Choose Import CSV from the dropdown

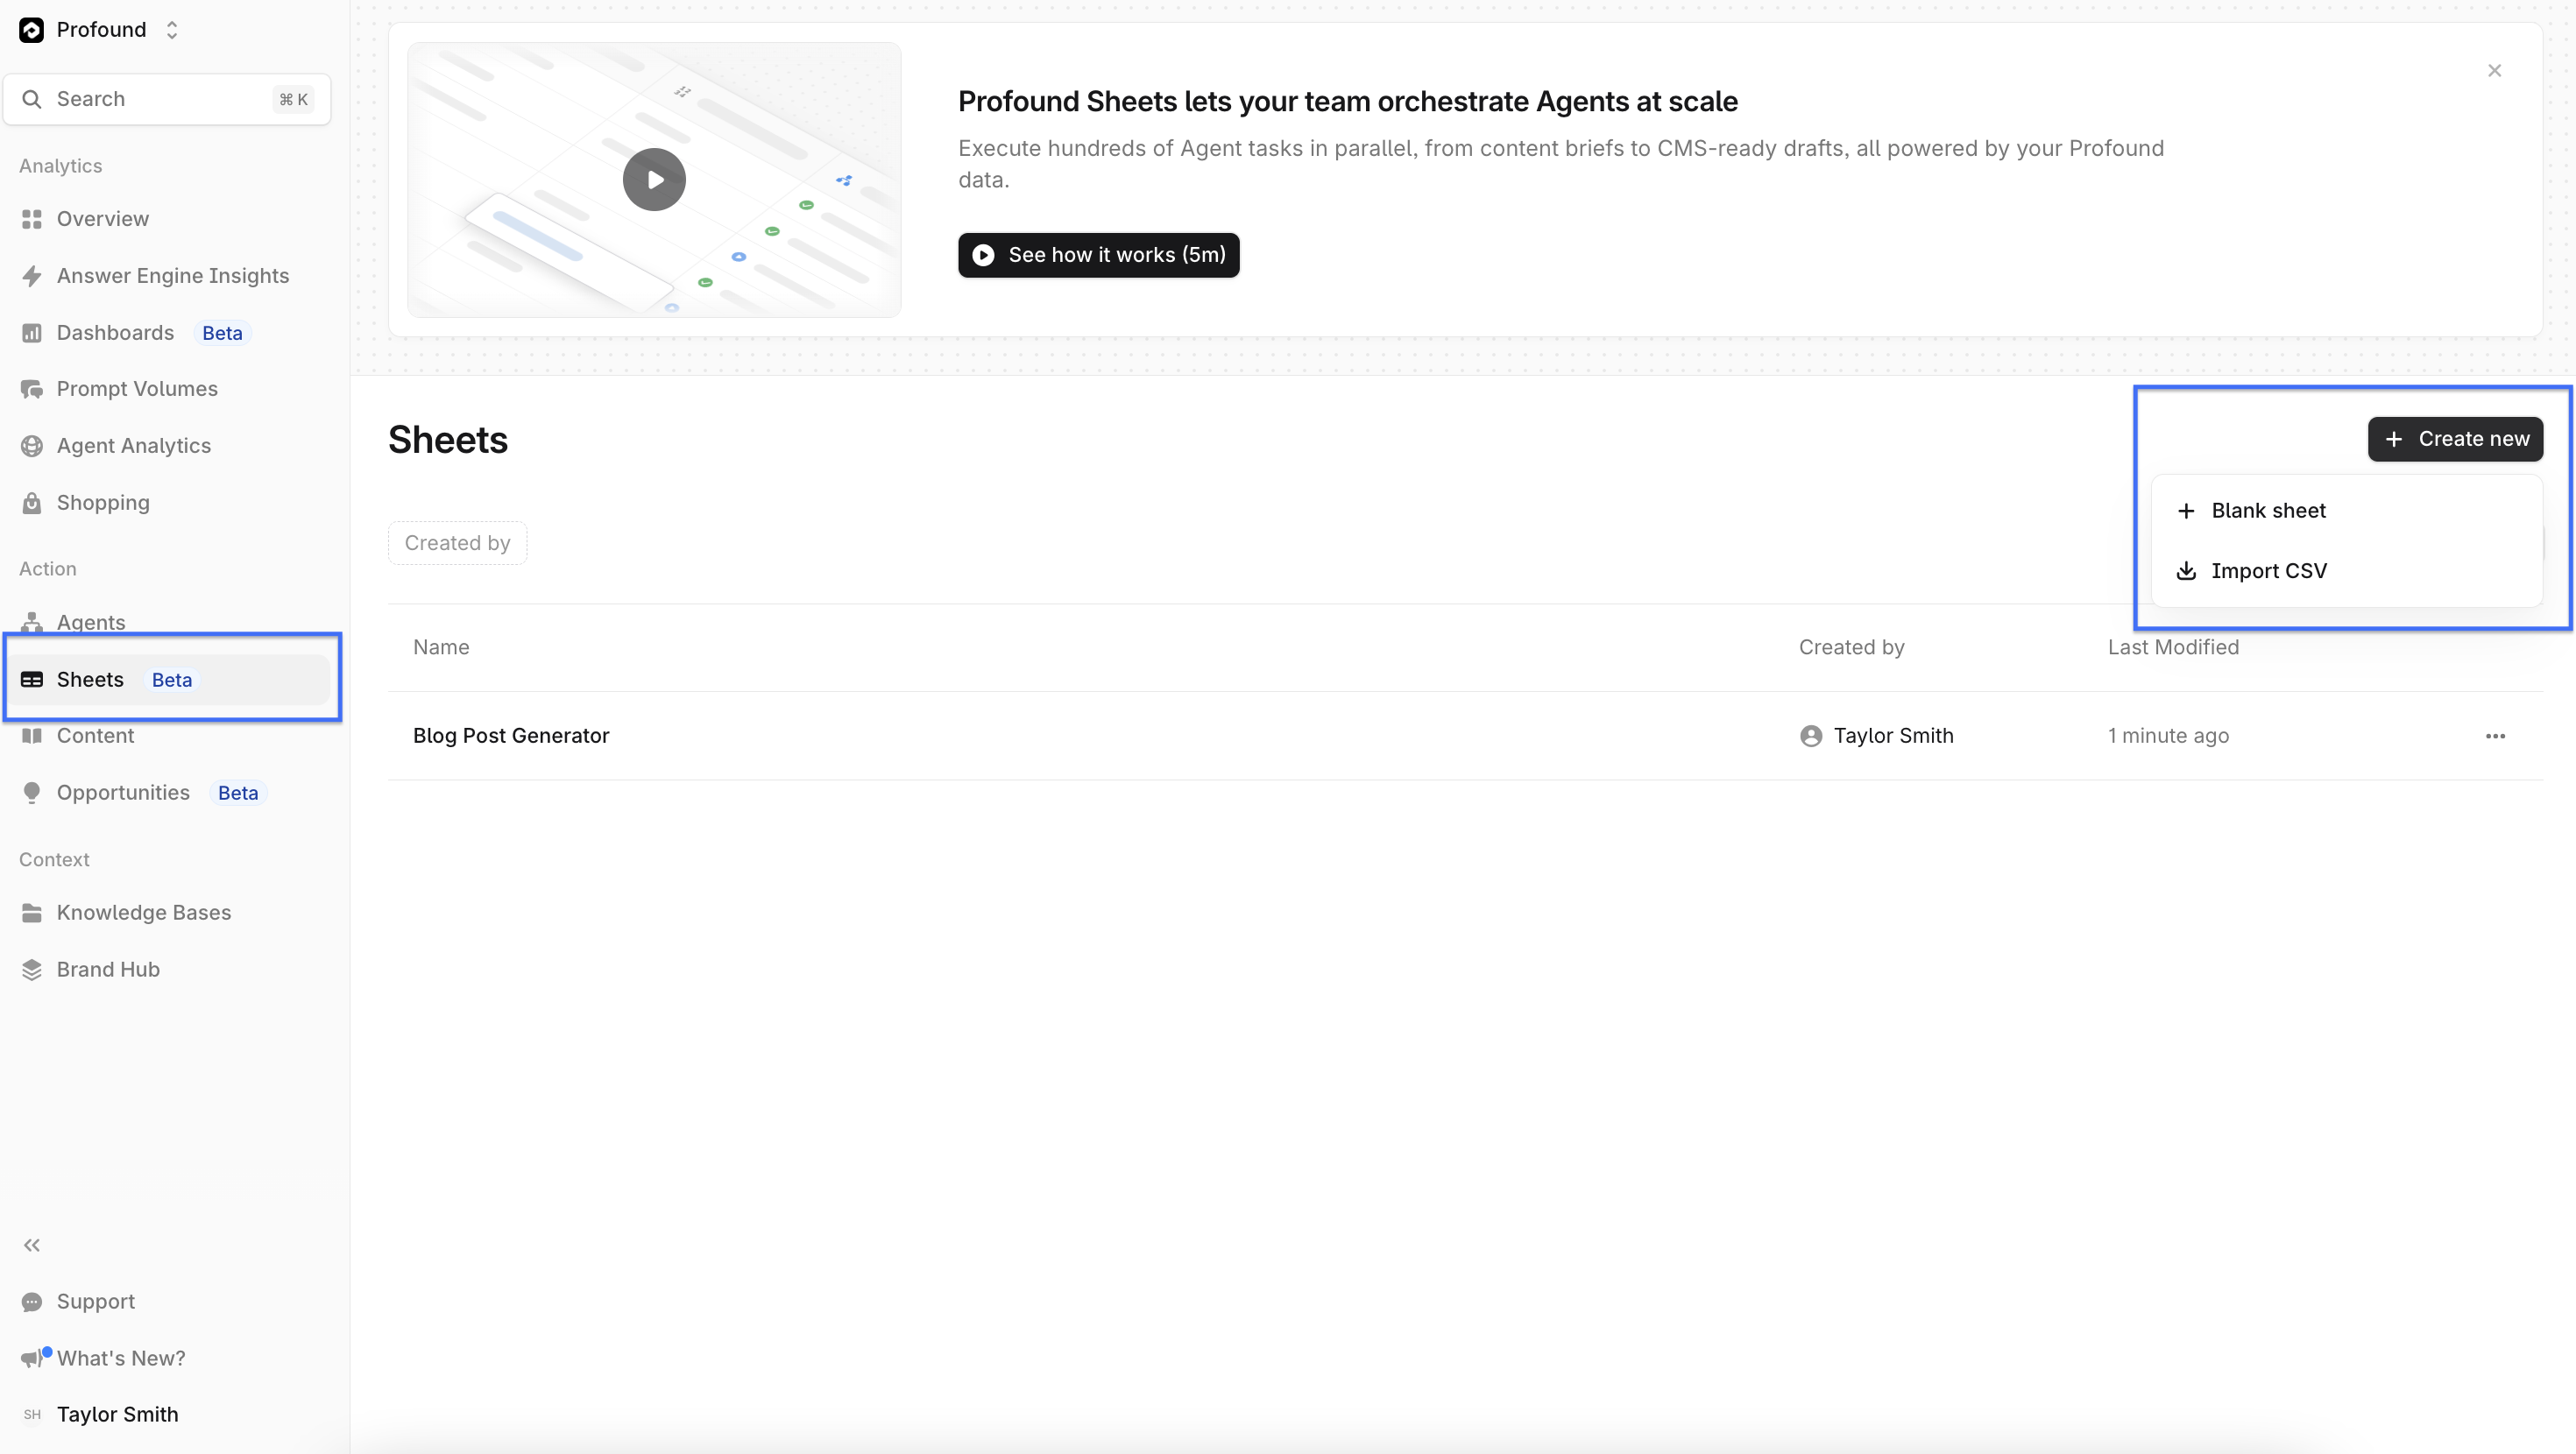(2347, 571)
